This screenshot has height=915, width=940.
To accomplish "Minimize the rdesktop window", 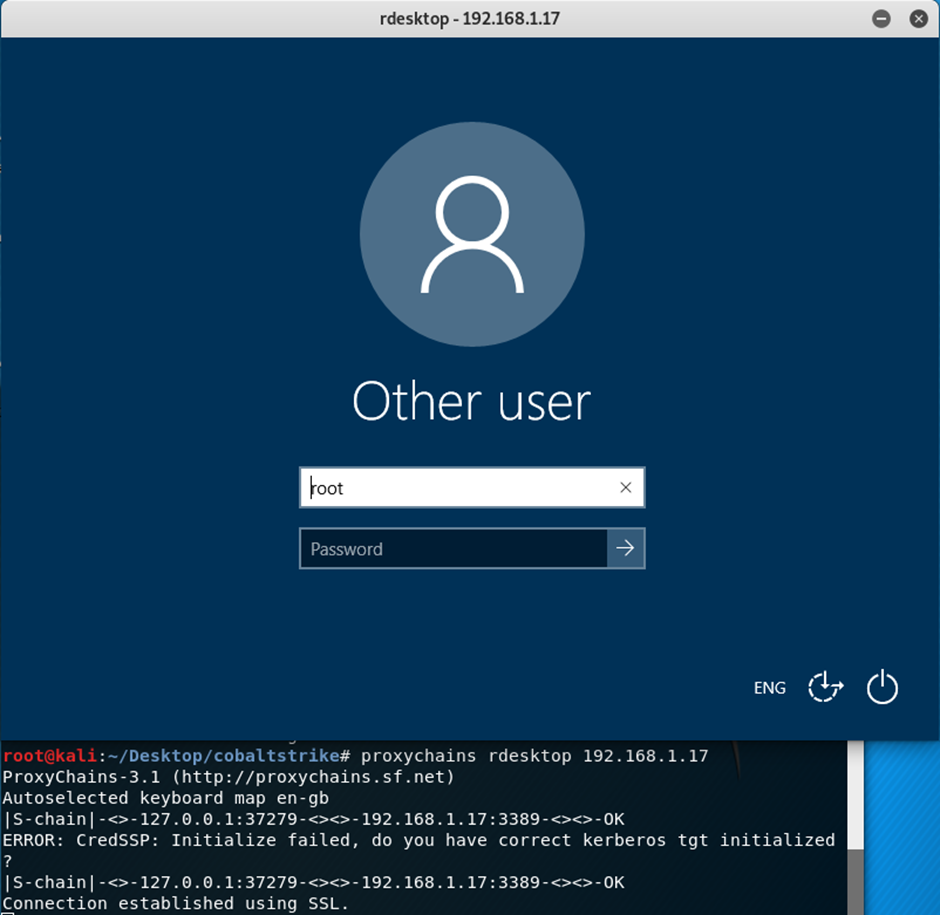I will pos(881,19).
